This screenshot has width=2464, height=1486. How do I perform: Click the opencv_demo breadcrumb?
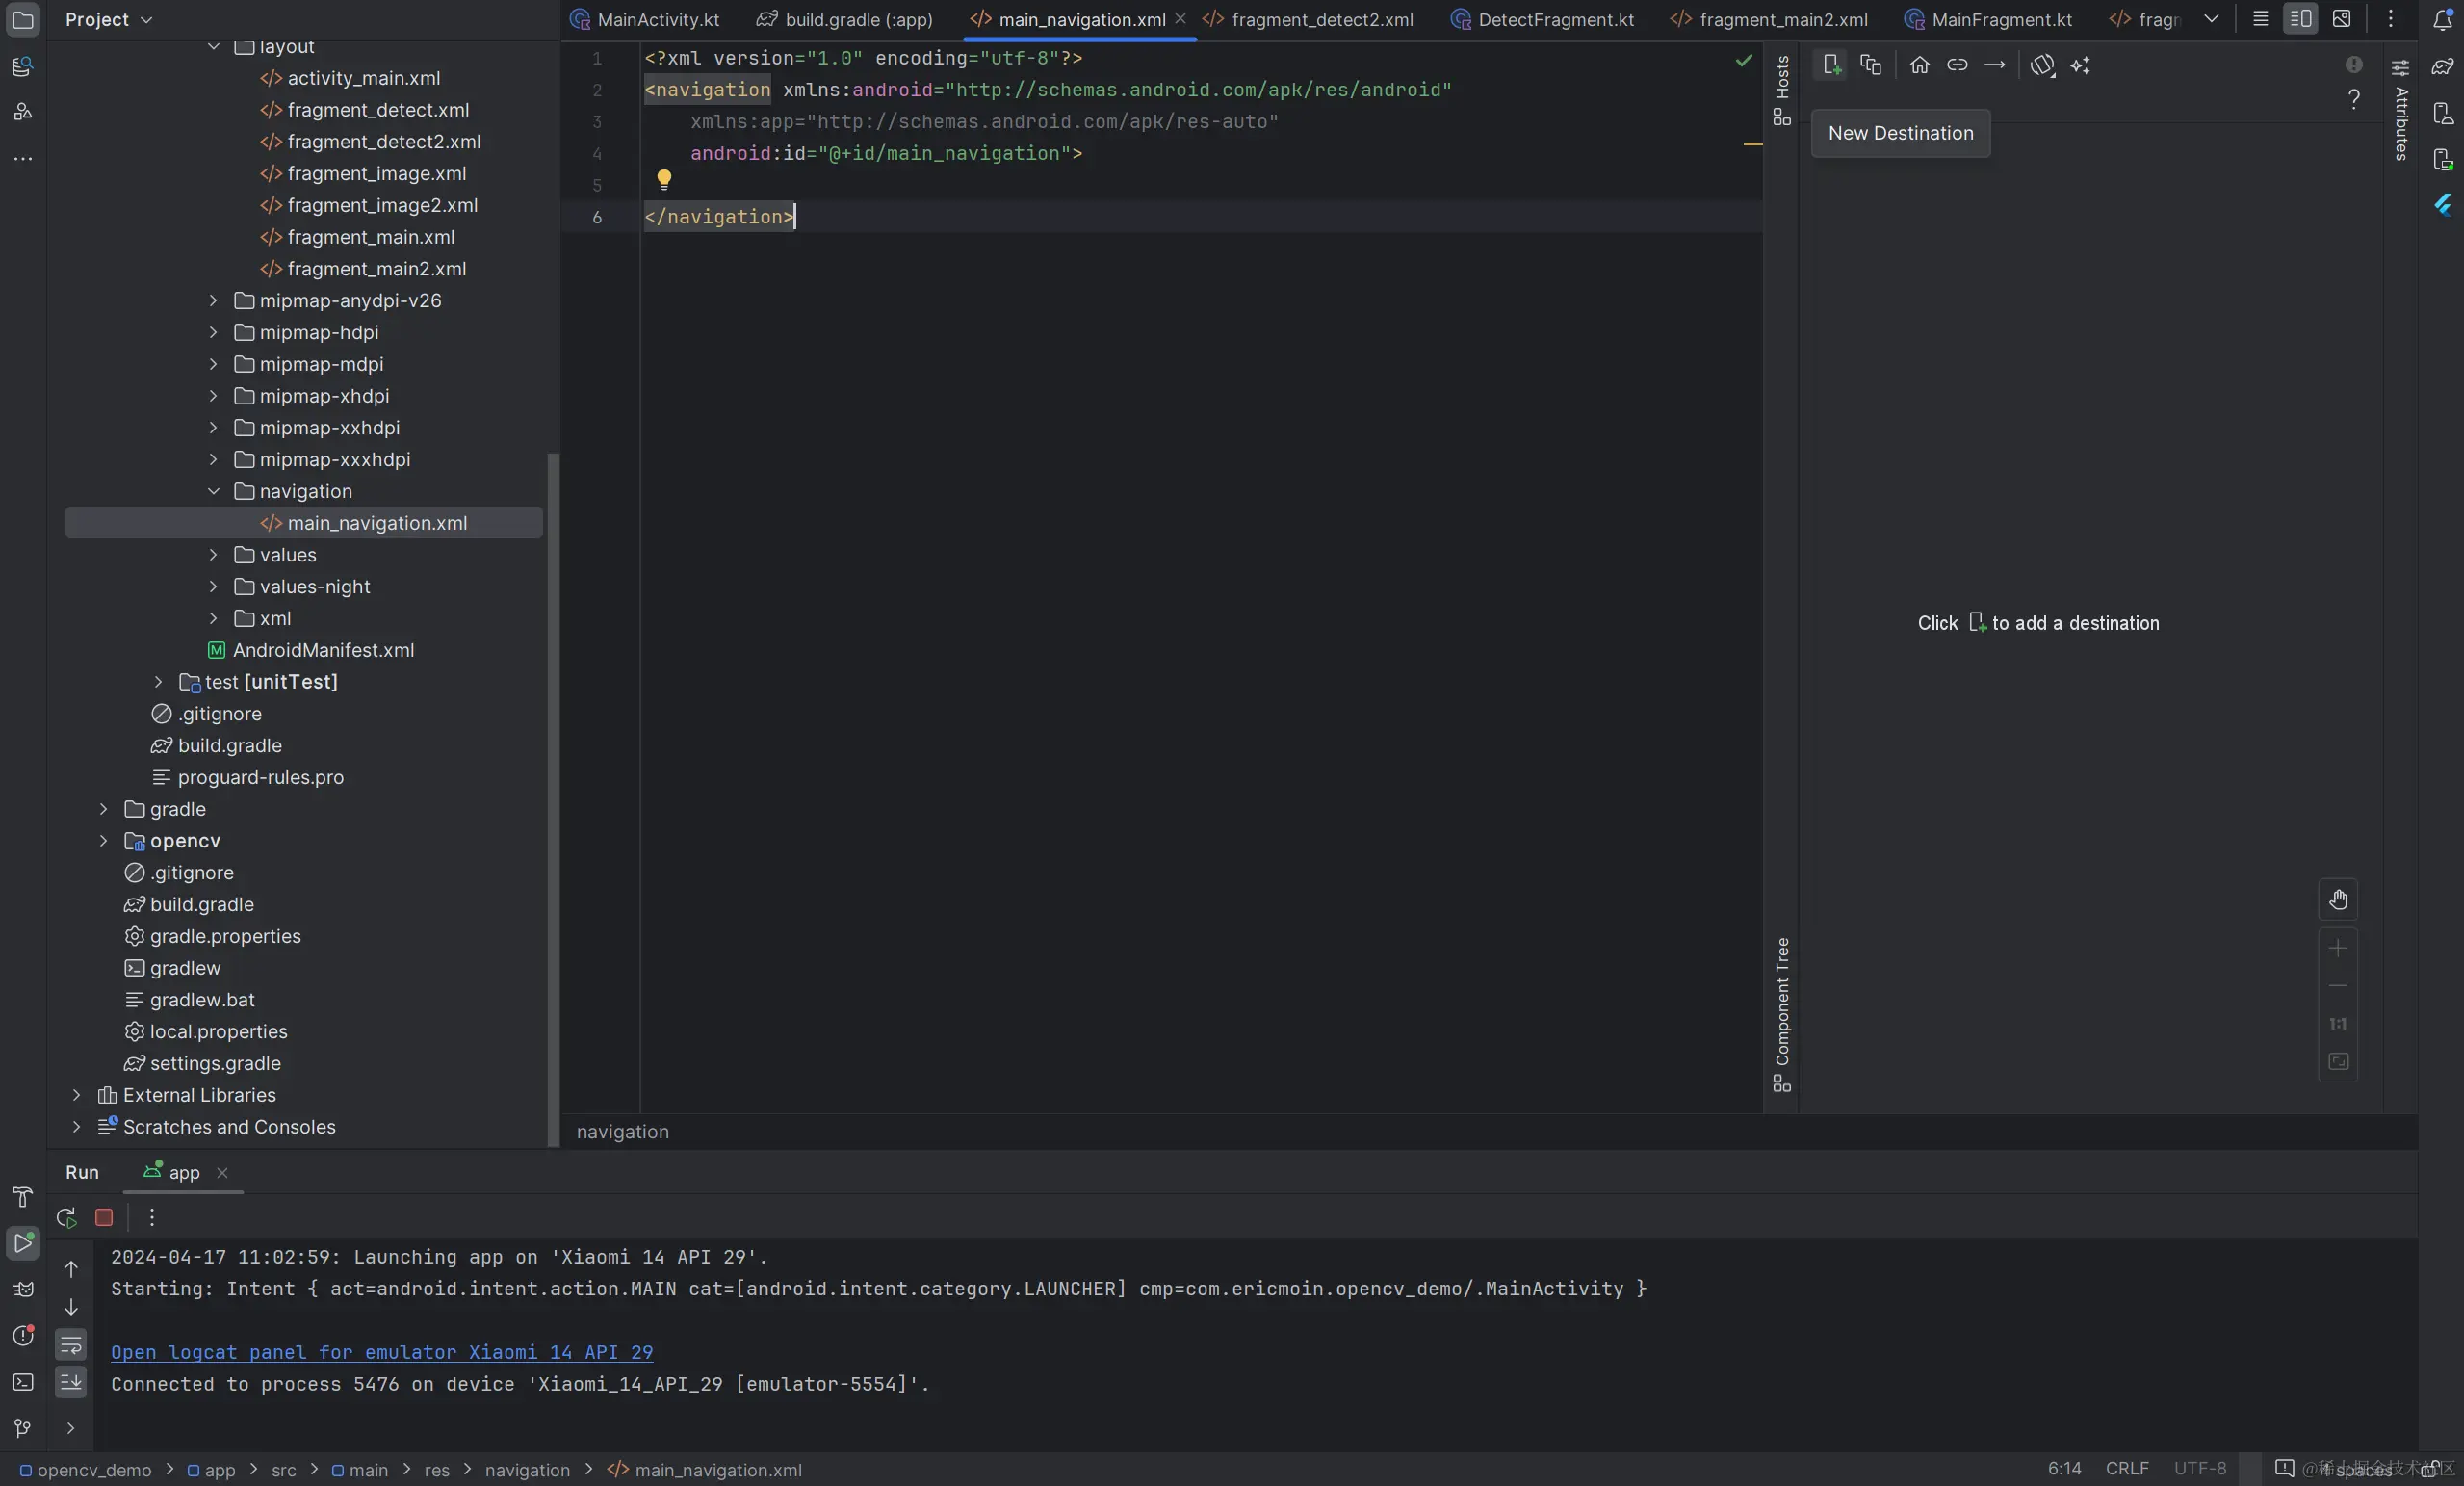coord(86,1469)
